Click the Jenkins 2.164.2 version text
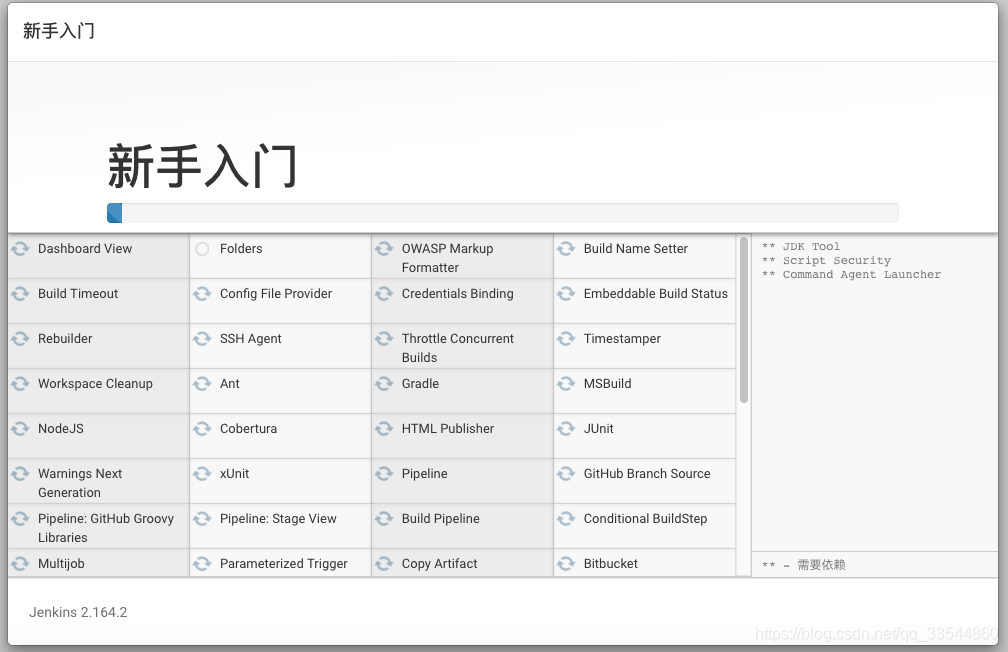1008x652 pixels. coord(78,612)
